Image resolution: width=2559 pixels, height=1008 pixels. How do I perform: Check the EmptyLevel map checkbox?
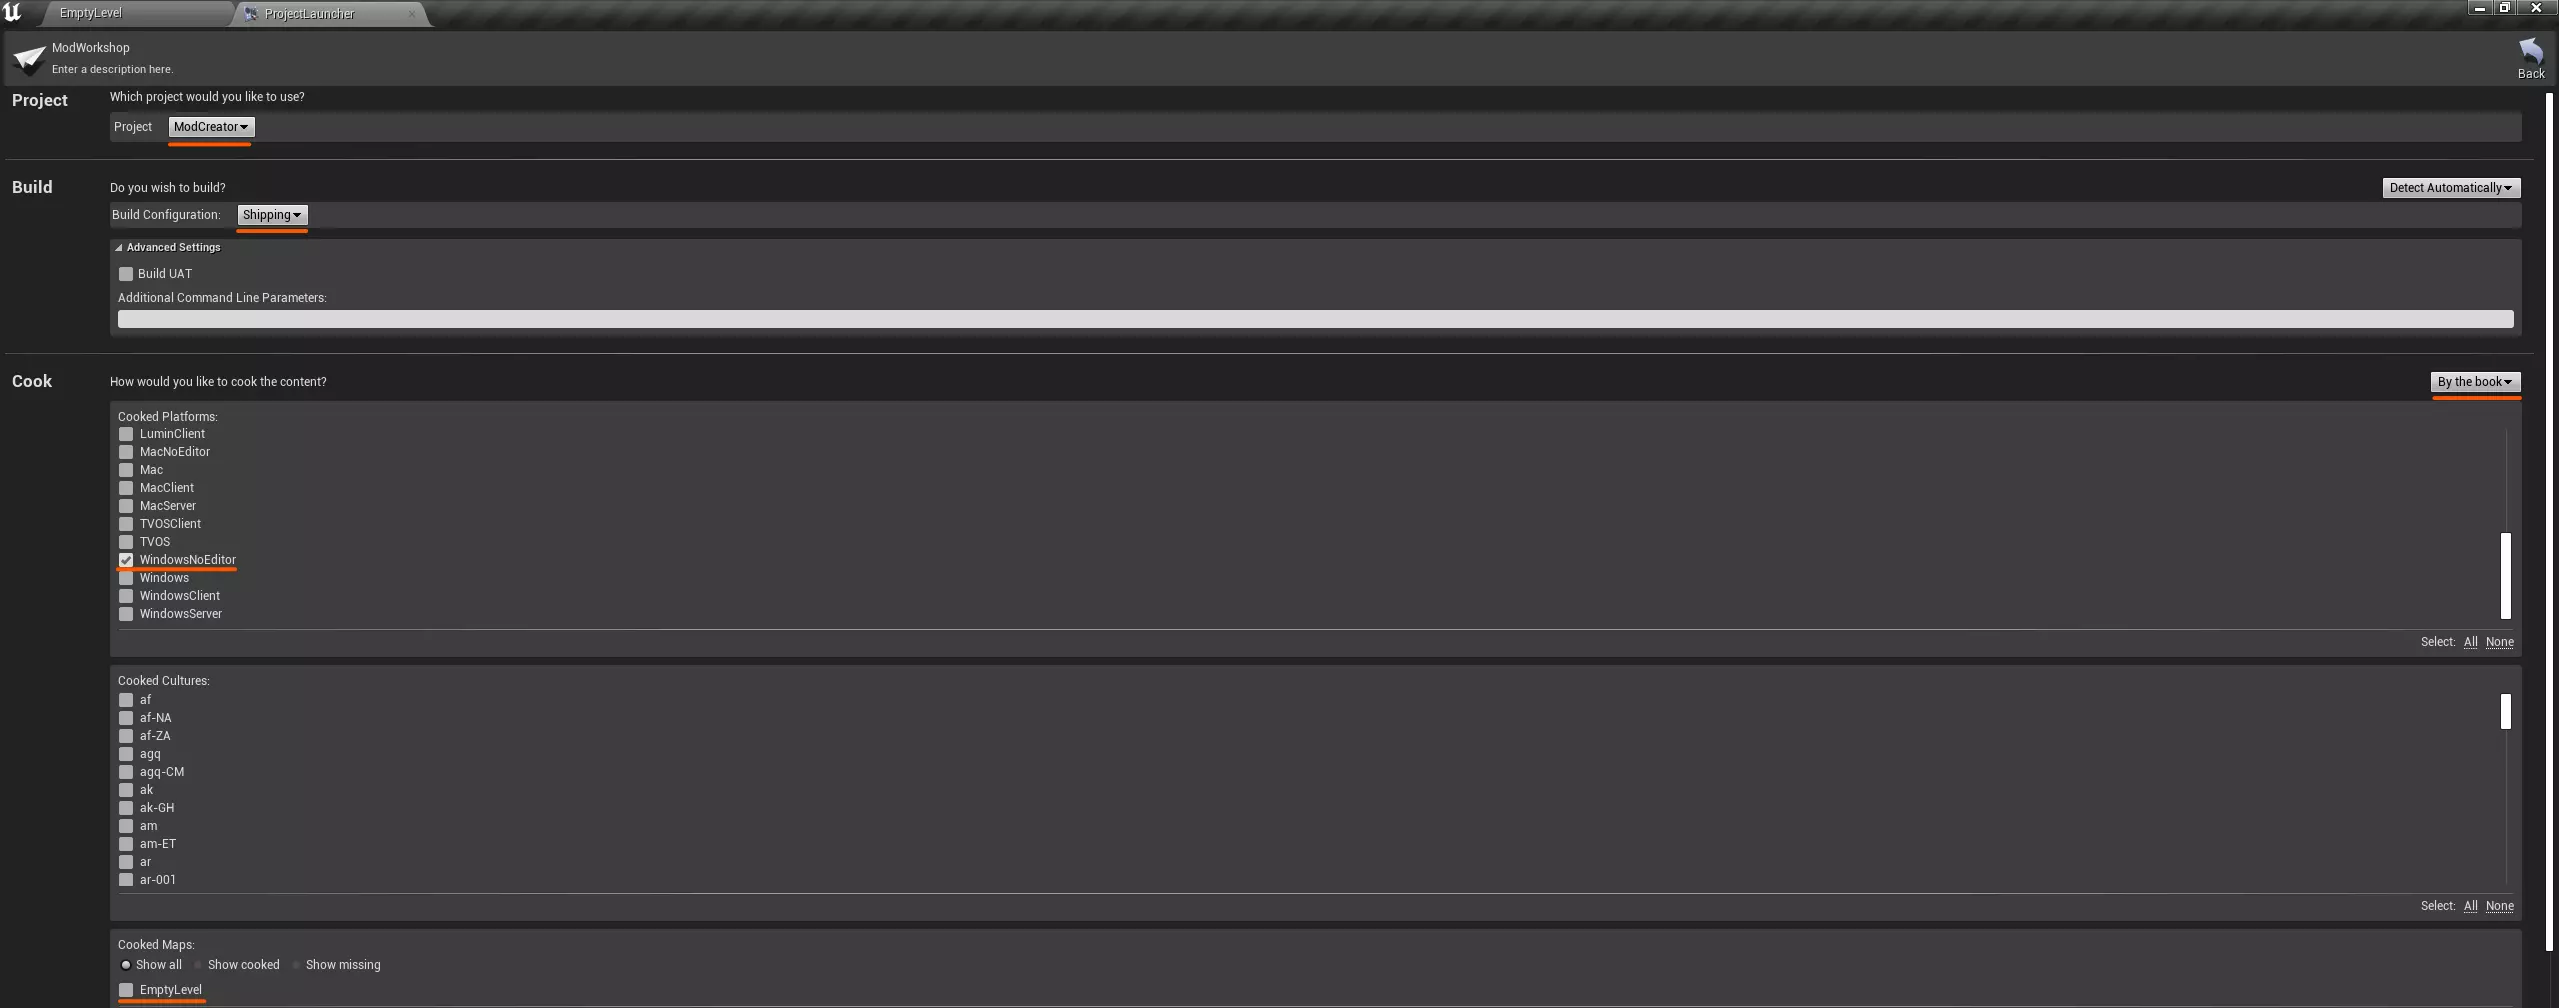coord(126,990)
